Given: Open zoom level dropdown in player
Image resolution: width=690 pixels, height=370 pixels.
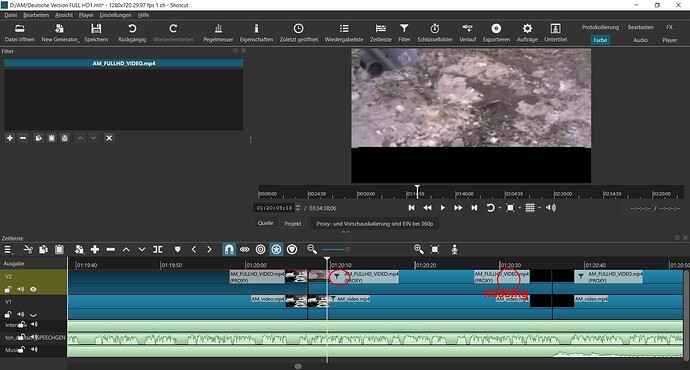Looking at the screenshot, I should [520, 208].
